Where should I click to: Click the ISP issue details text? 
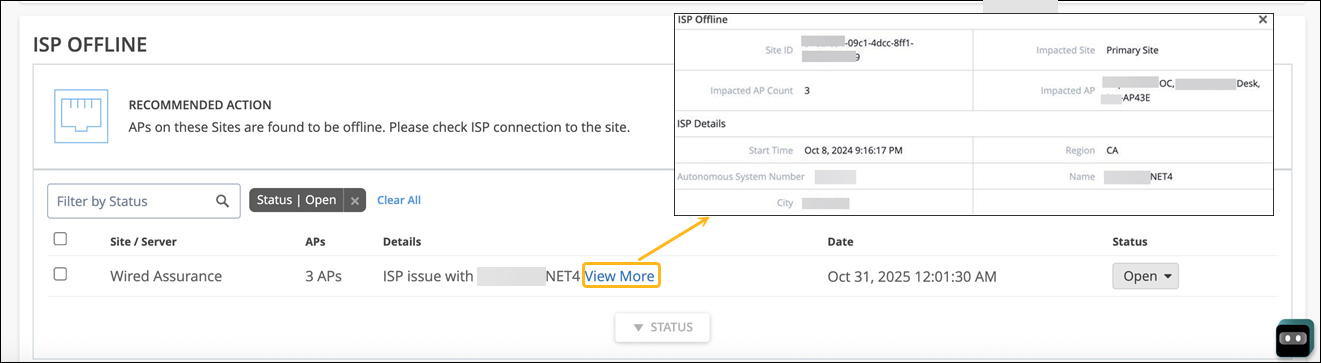point(481,276)
